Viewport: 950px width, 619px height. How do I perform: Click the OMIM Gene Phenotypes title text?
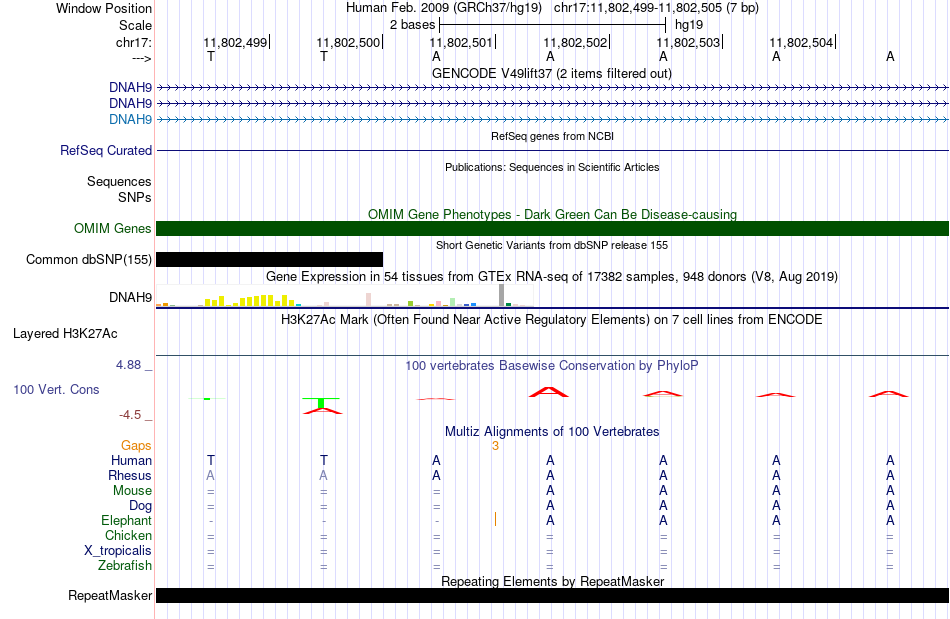tap(552, 214)
